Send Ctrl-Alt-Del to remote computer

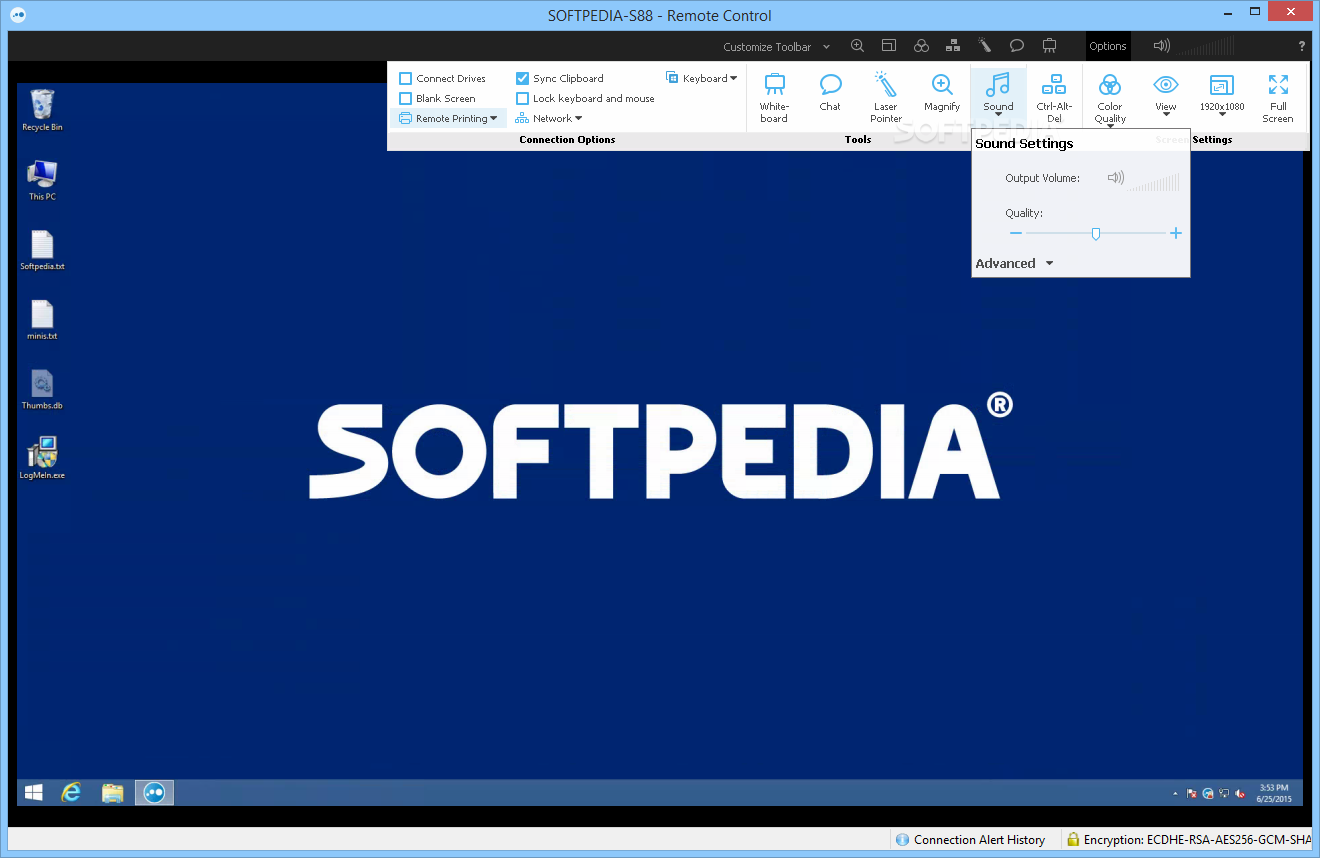[1054, 97]
